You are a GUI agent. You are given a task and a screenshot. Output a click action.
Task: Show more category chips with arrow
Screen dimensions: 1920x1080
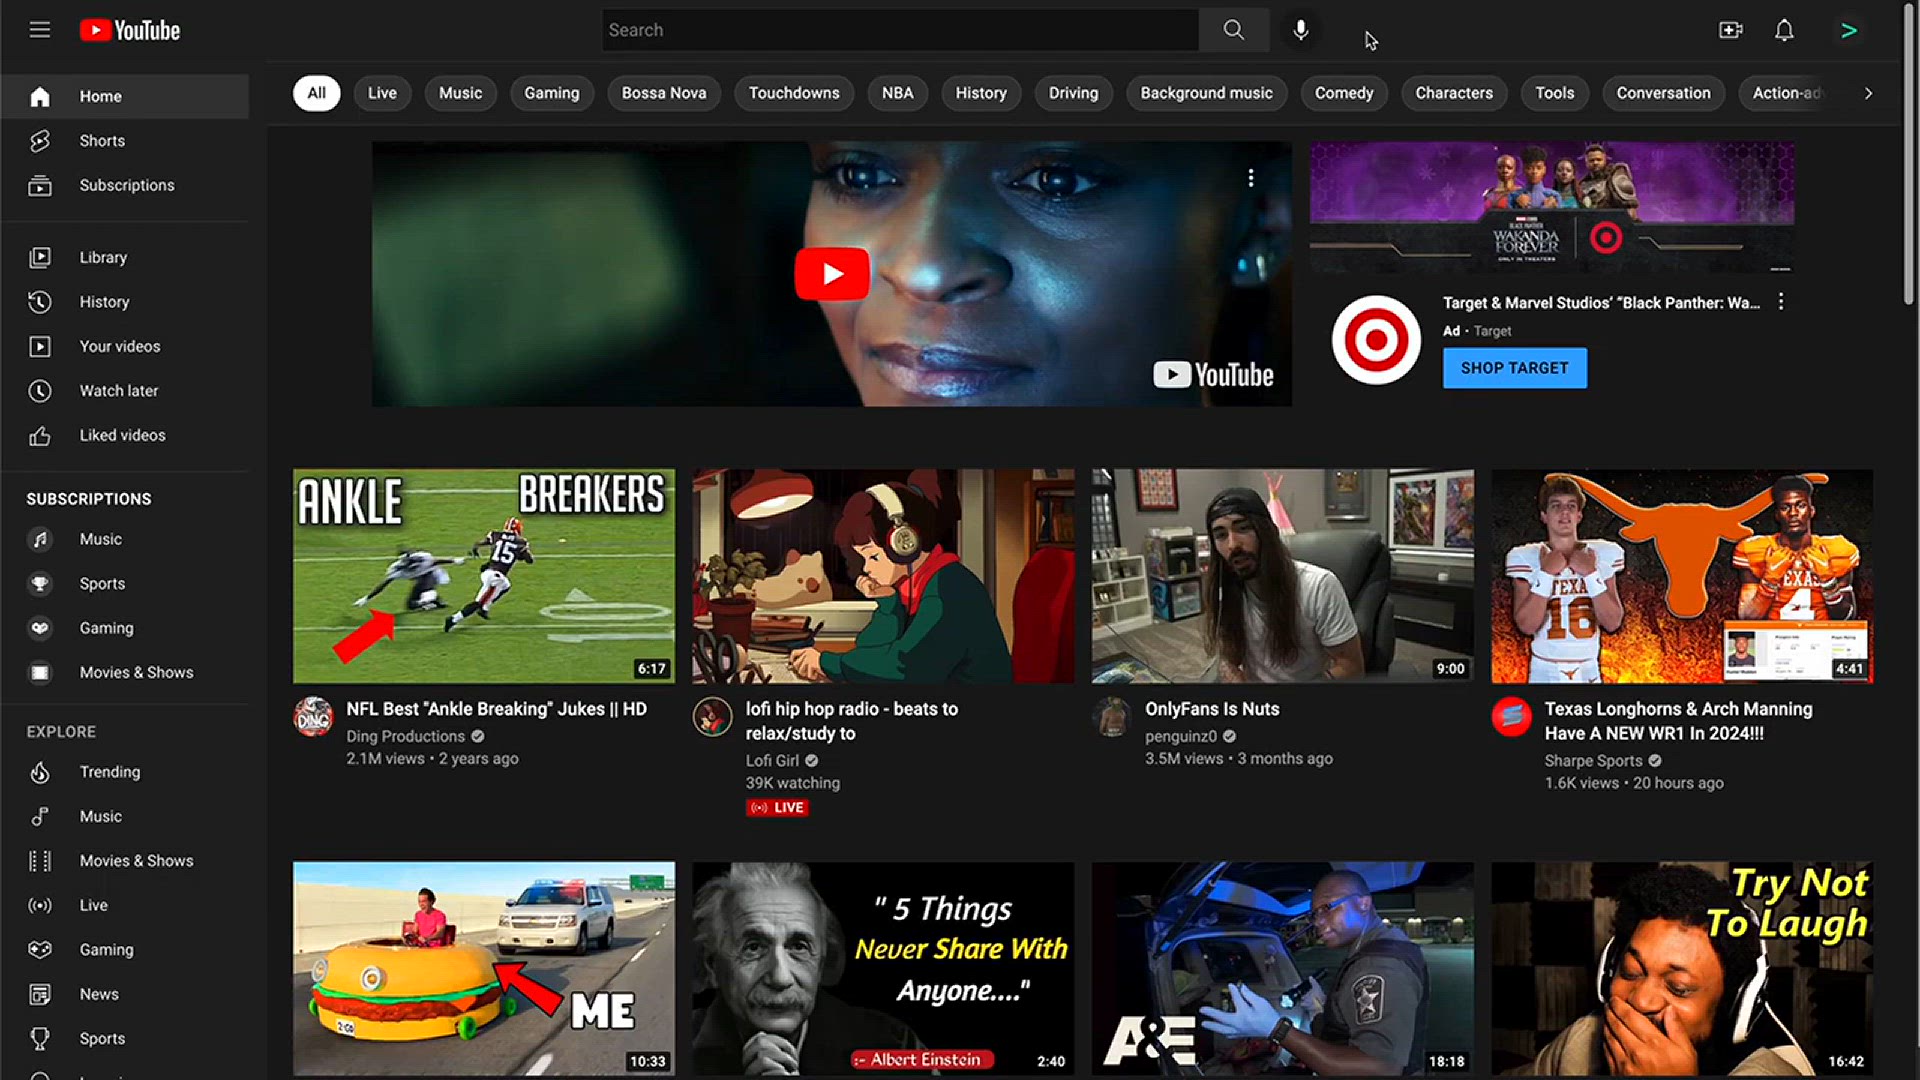click(1868, 93)
